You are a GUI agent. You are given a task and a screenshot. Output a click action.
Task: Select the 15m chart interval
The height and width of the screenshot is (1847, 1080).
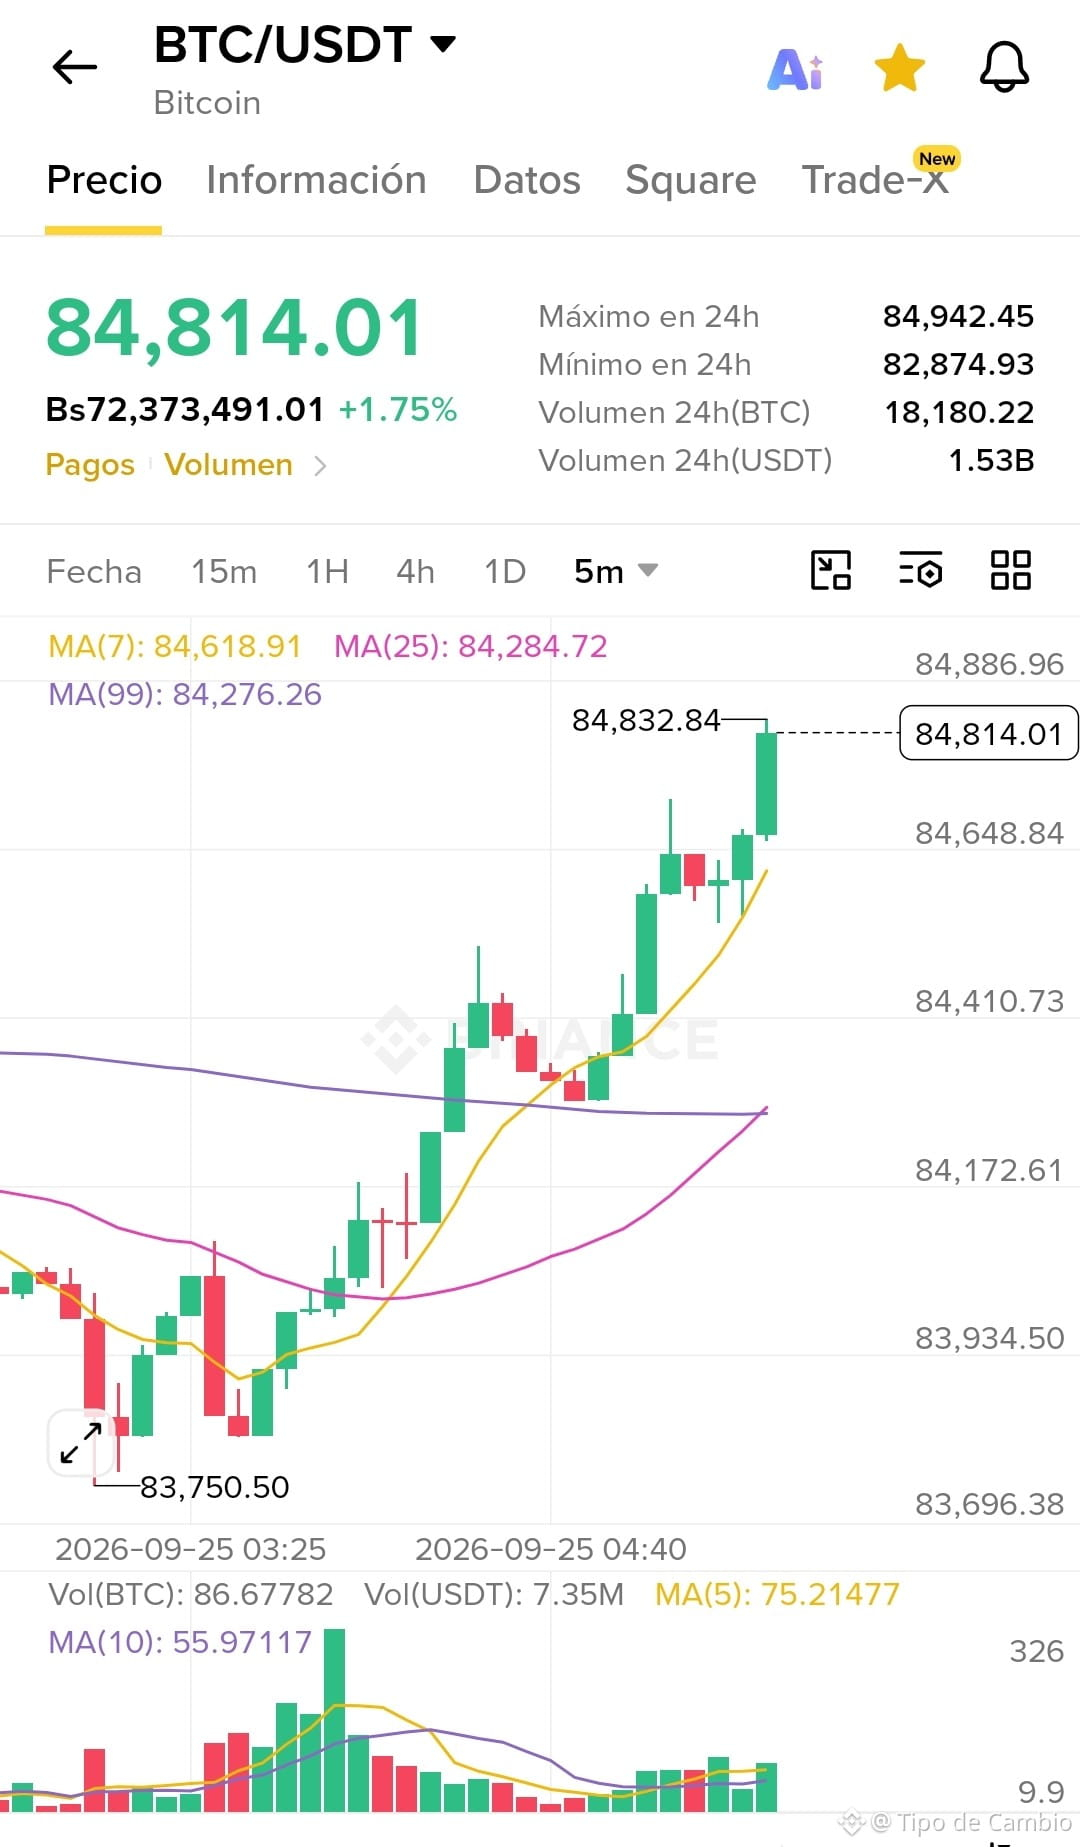[x=224, y=571]
